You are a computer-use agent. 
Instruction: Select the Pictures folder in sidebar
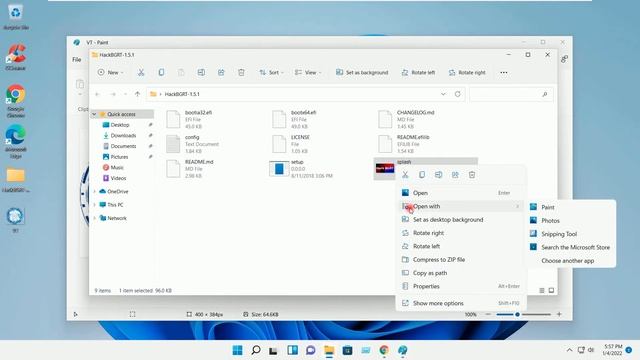119,157
